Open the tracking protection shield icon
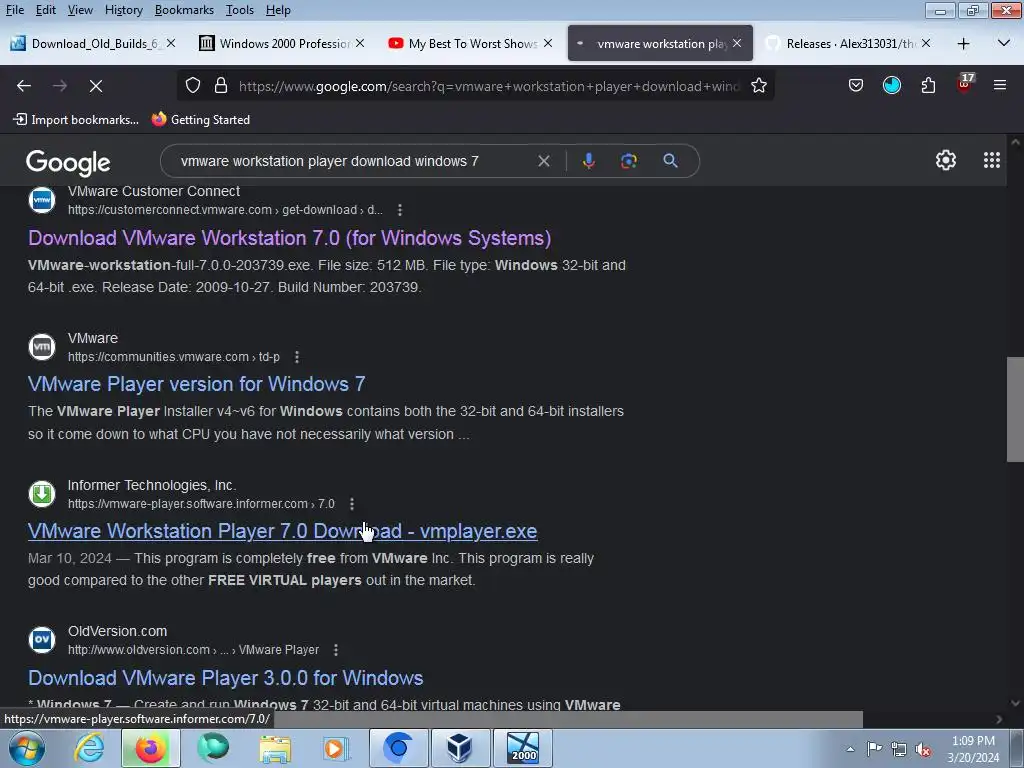 pos(193,86)
